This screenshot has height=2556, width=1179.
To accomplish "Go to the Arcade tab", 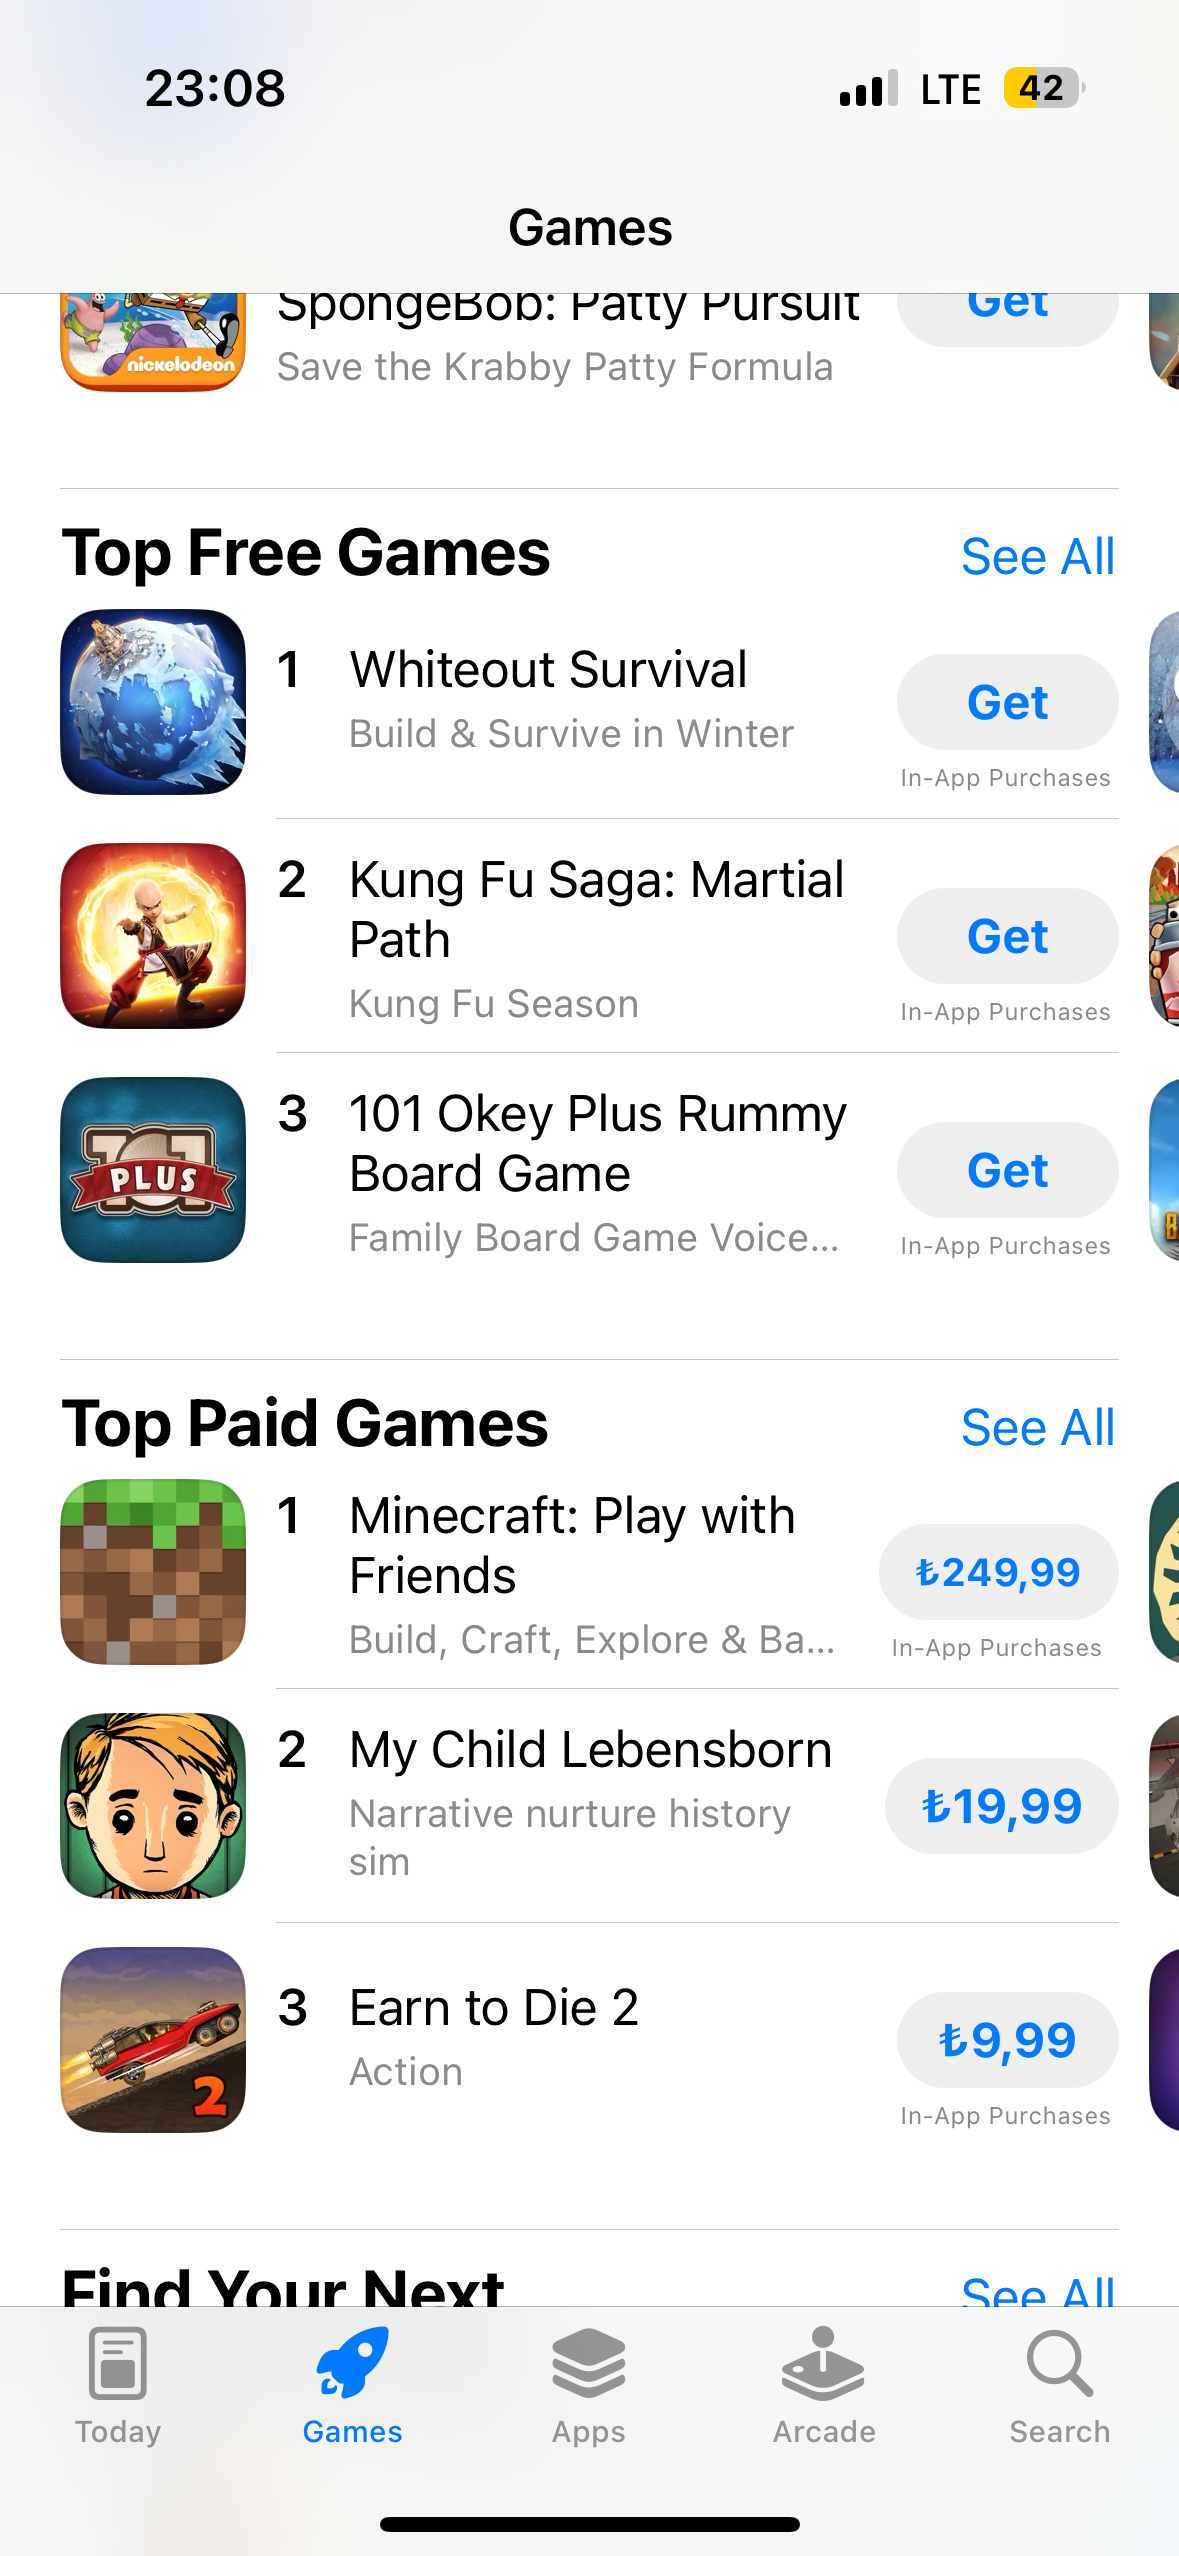I will point(824,2386).
